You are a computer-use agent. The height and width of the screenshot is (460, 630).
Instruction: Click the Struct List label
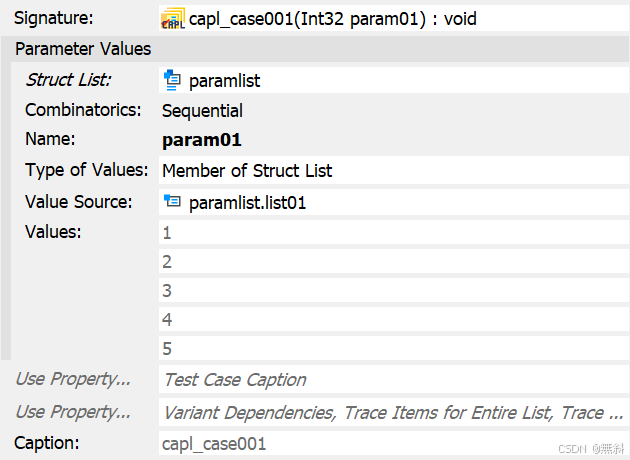pos(68,80)
